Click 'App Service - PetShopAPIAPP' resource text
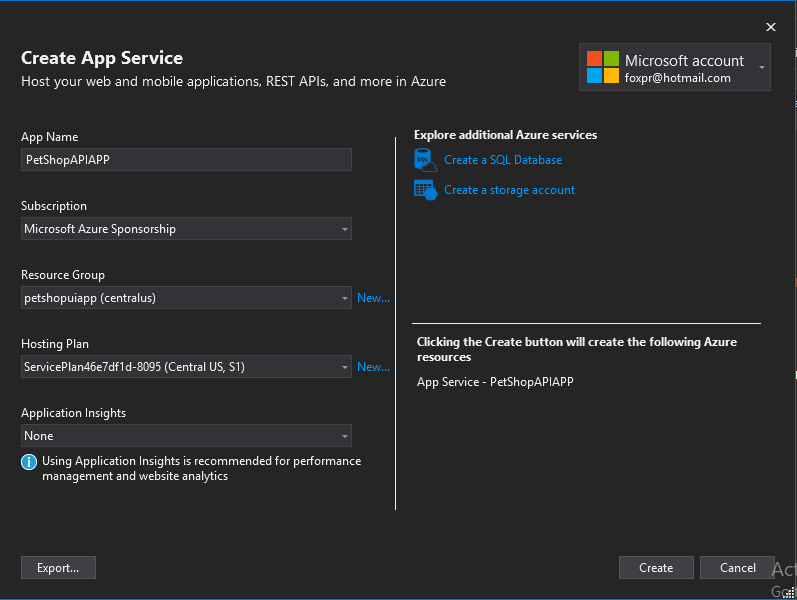The image size is (797, 600). pos(495,382)
